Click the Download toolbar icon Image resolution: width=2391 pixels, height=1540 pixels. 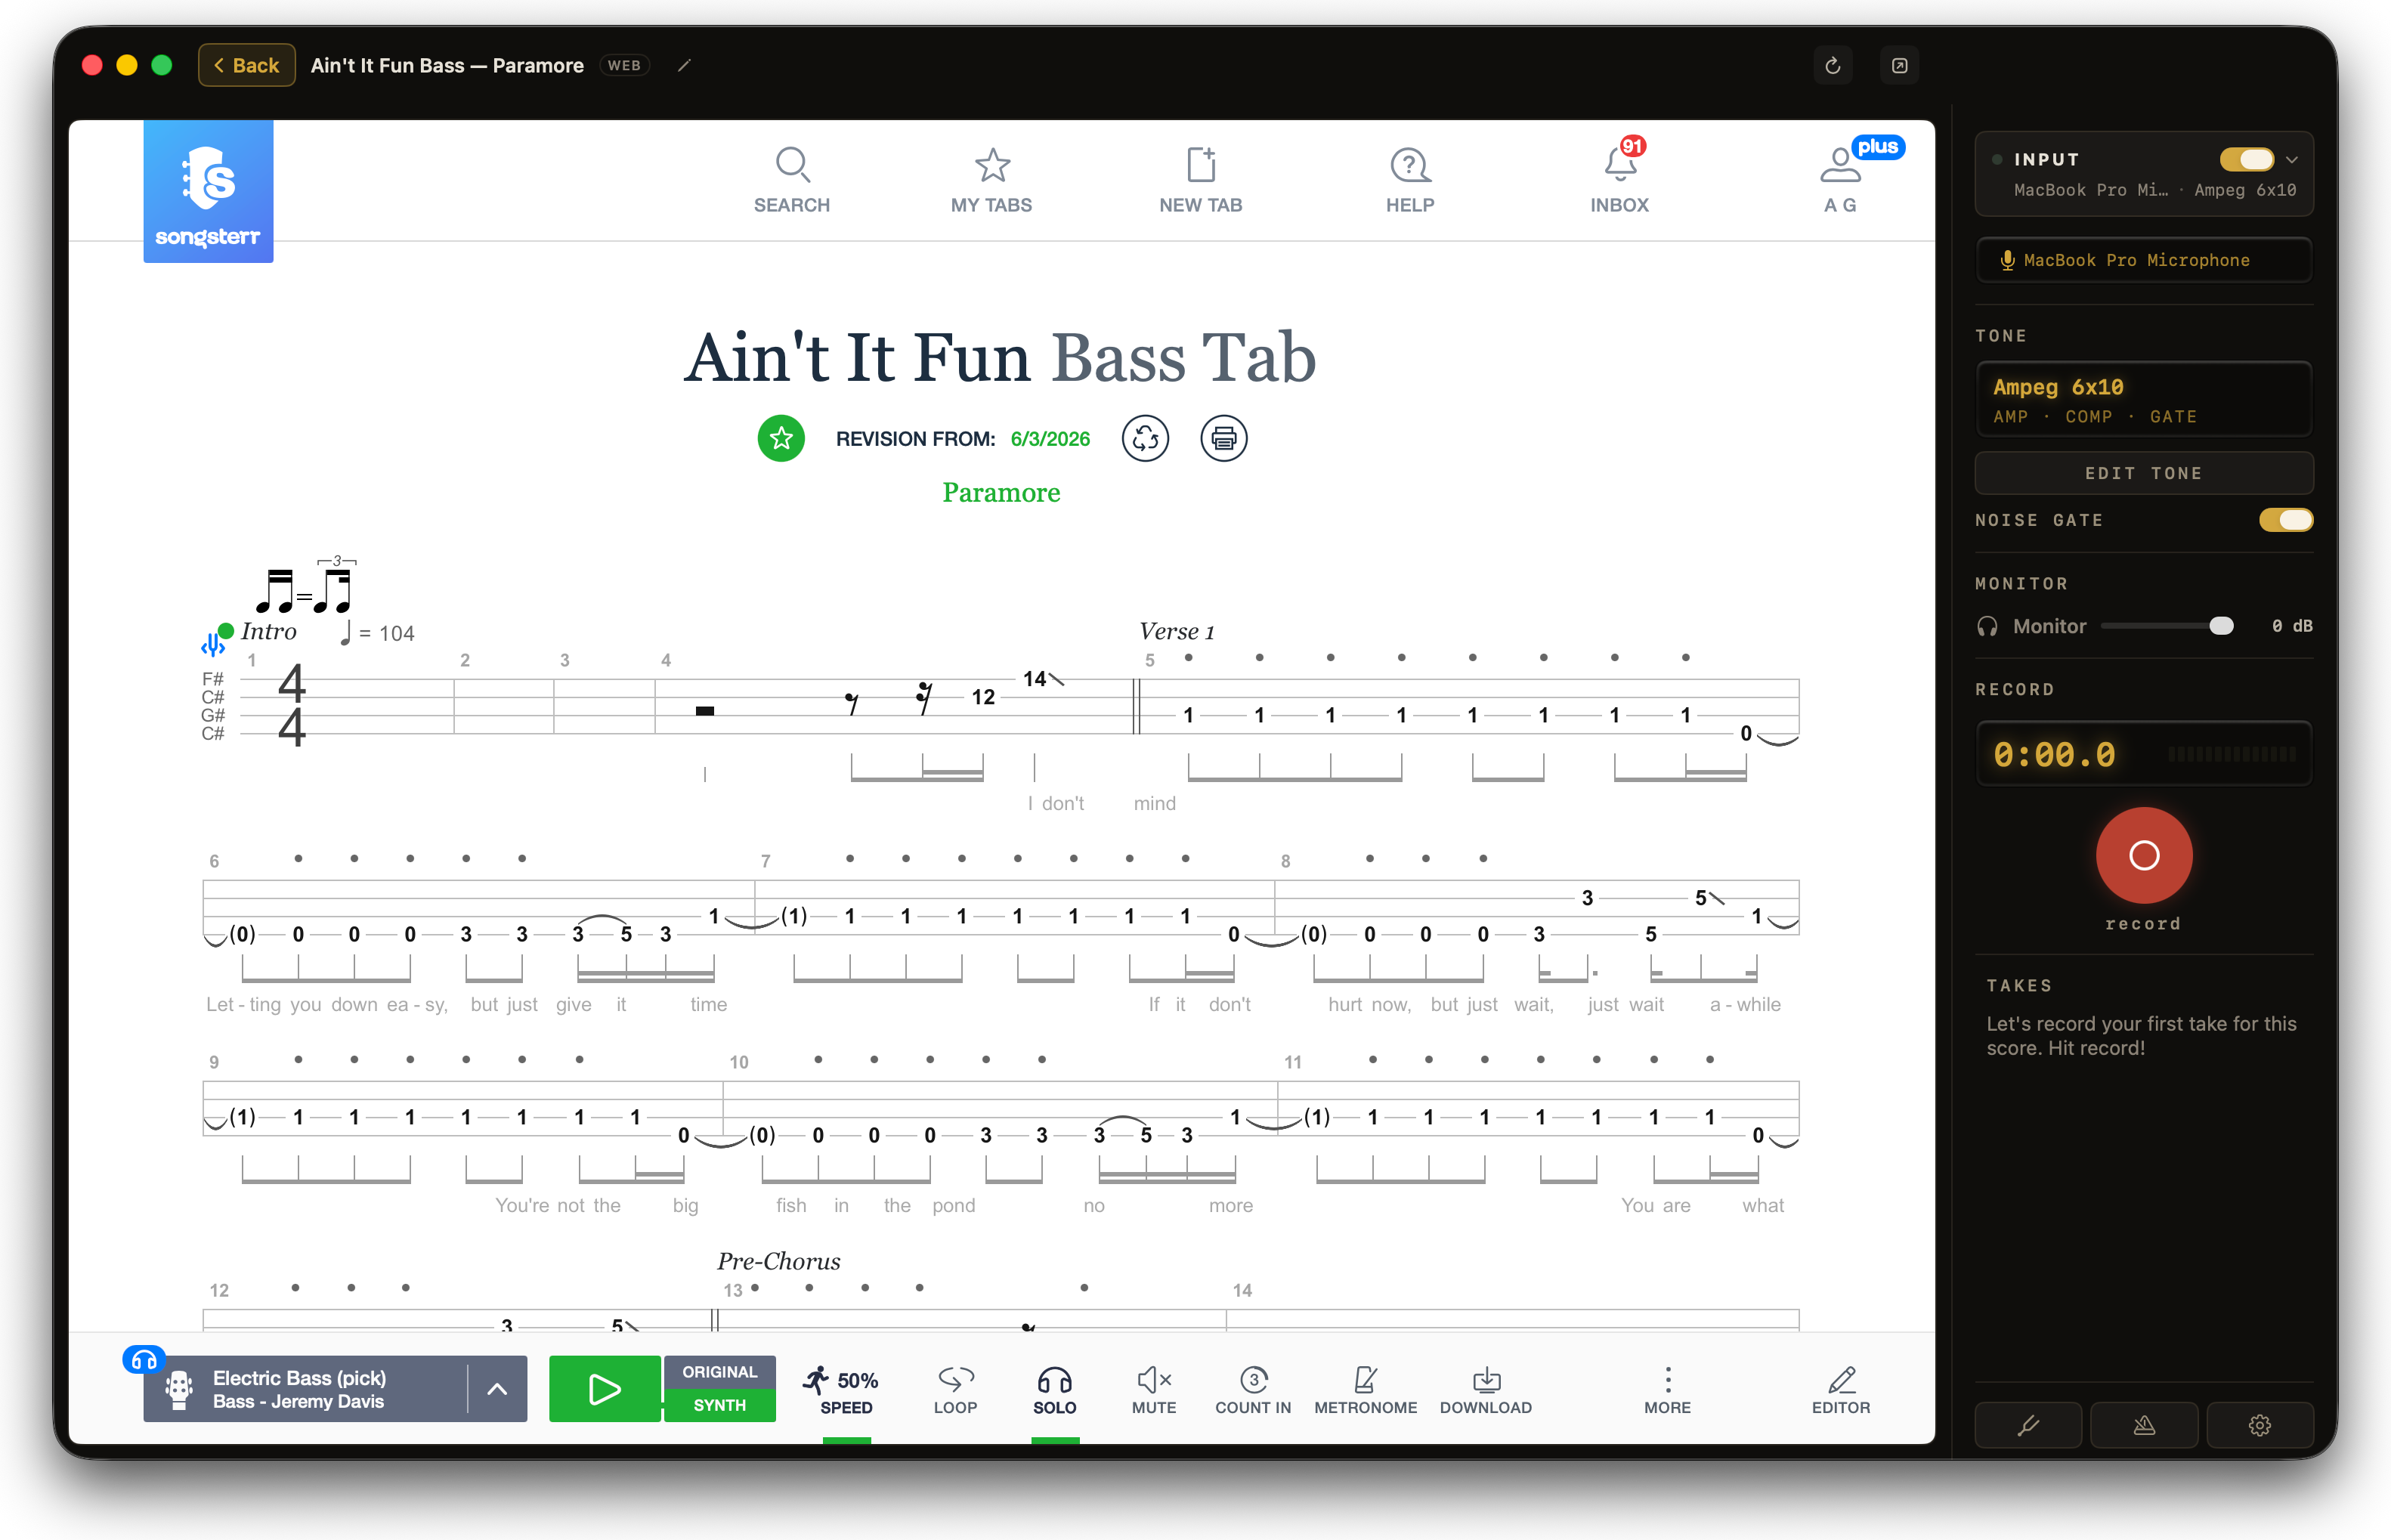point(1485,1390)
